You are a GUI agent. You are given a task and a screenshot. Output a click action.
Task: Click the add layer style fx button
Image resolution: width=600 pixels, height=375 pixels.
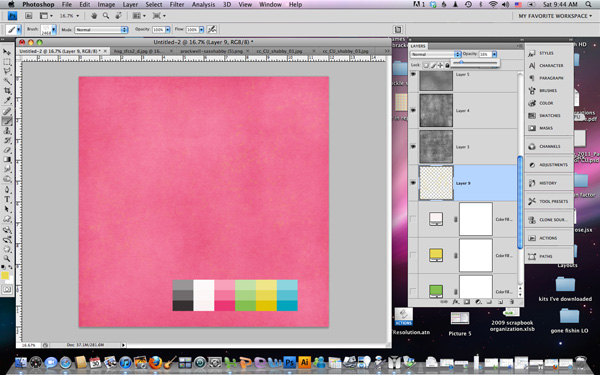(456, 302)
